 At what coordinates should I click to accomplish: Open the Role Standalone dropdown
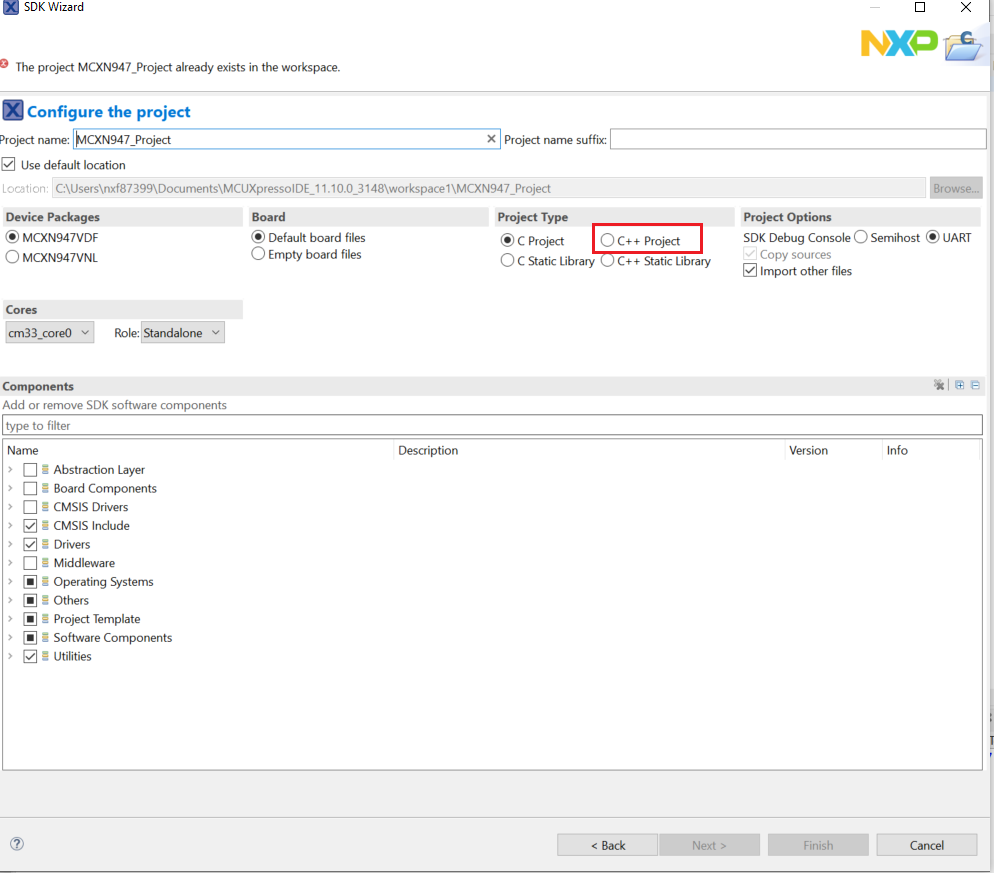pyautogui.click(x=183, y=333)
